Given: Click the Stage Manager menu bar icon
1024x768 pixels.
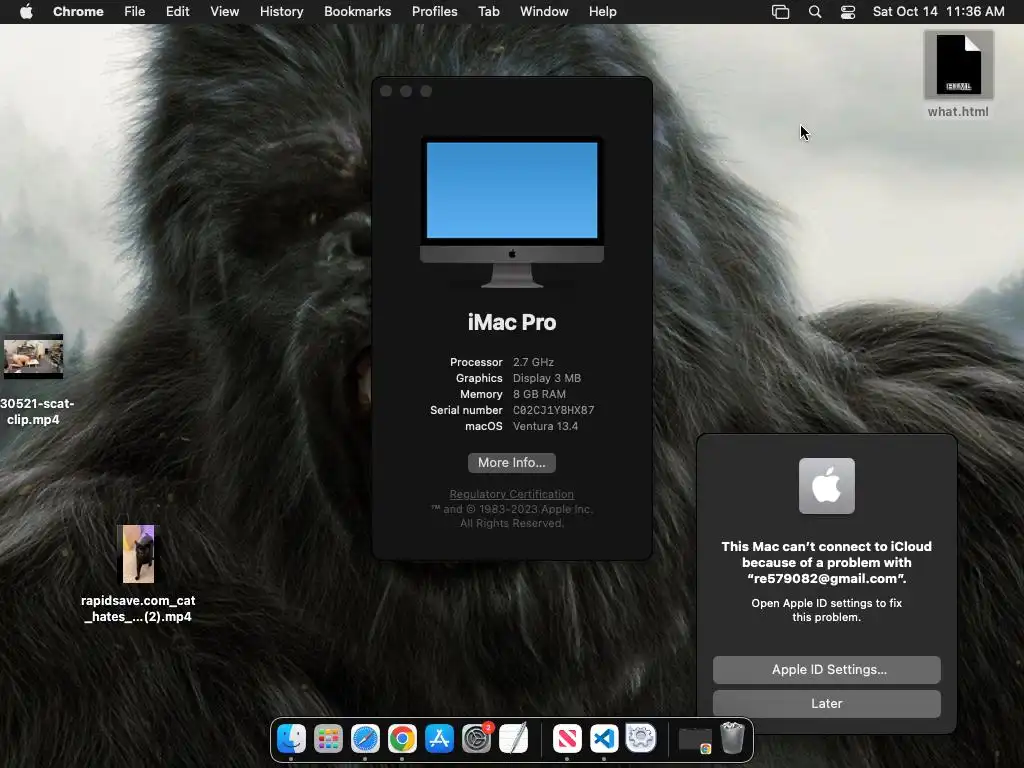Looking at the screenshot, I should coord(780,12).
